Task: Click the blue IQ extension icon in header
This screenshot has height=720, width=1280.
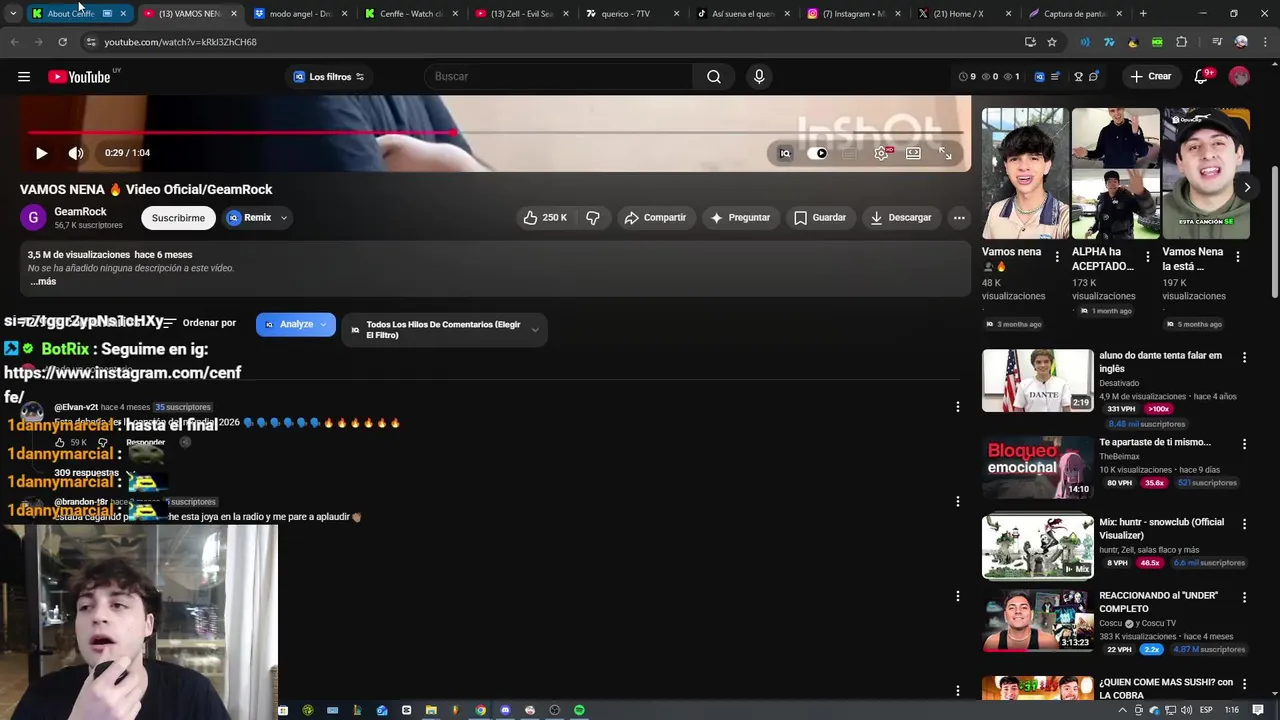Action: pos(1039,77)
